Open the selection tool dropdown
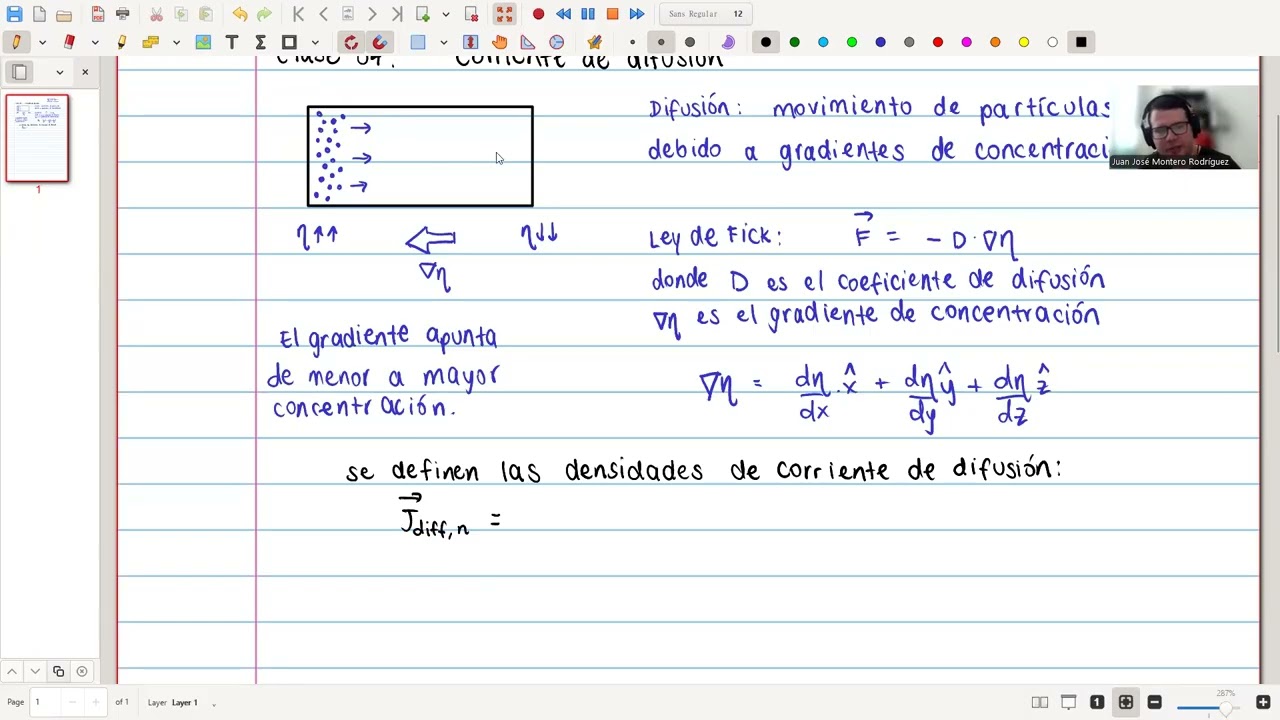The height and width of the screenshot is (720, 1280). coord(444,42)
